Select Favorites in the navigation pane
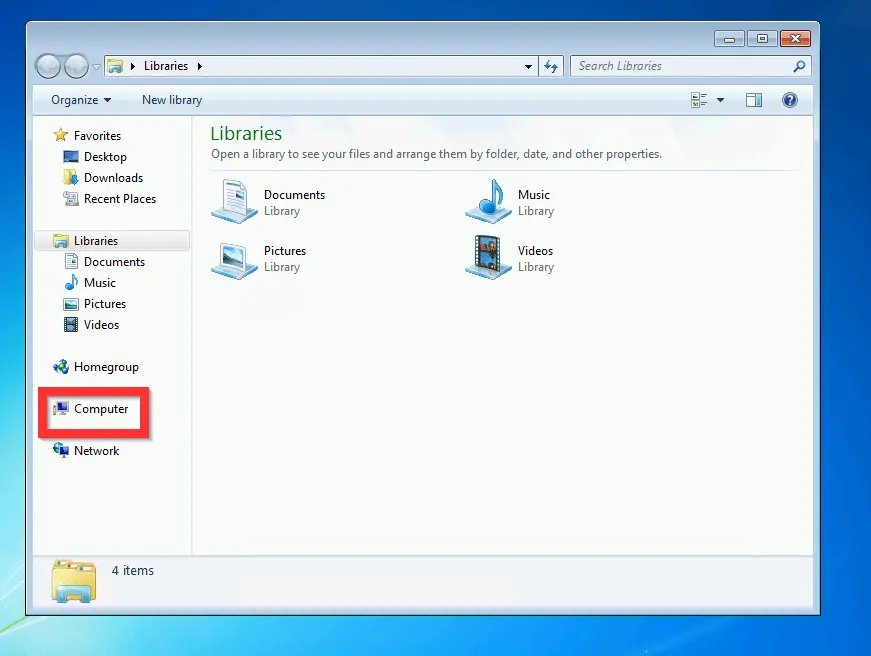The width and height of the screenshot is (871, 656). click(x=97, y=136)
